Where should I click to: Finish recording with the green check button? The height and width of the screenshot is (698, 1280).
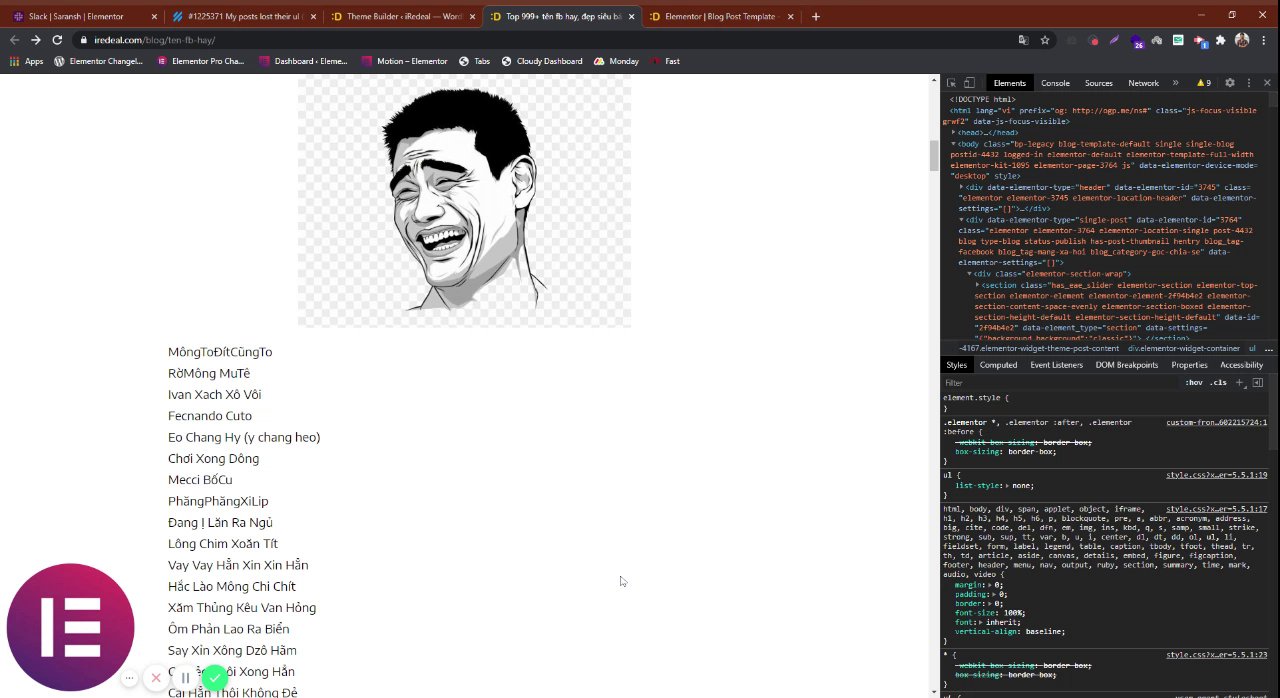pos(214,678)
